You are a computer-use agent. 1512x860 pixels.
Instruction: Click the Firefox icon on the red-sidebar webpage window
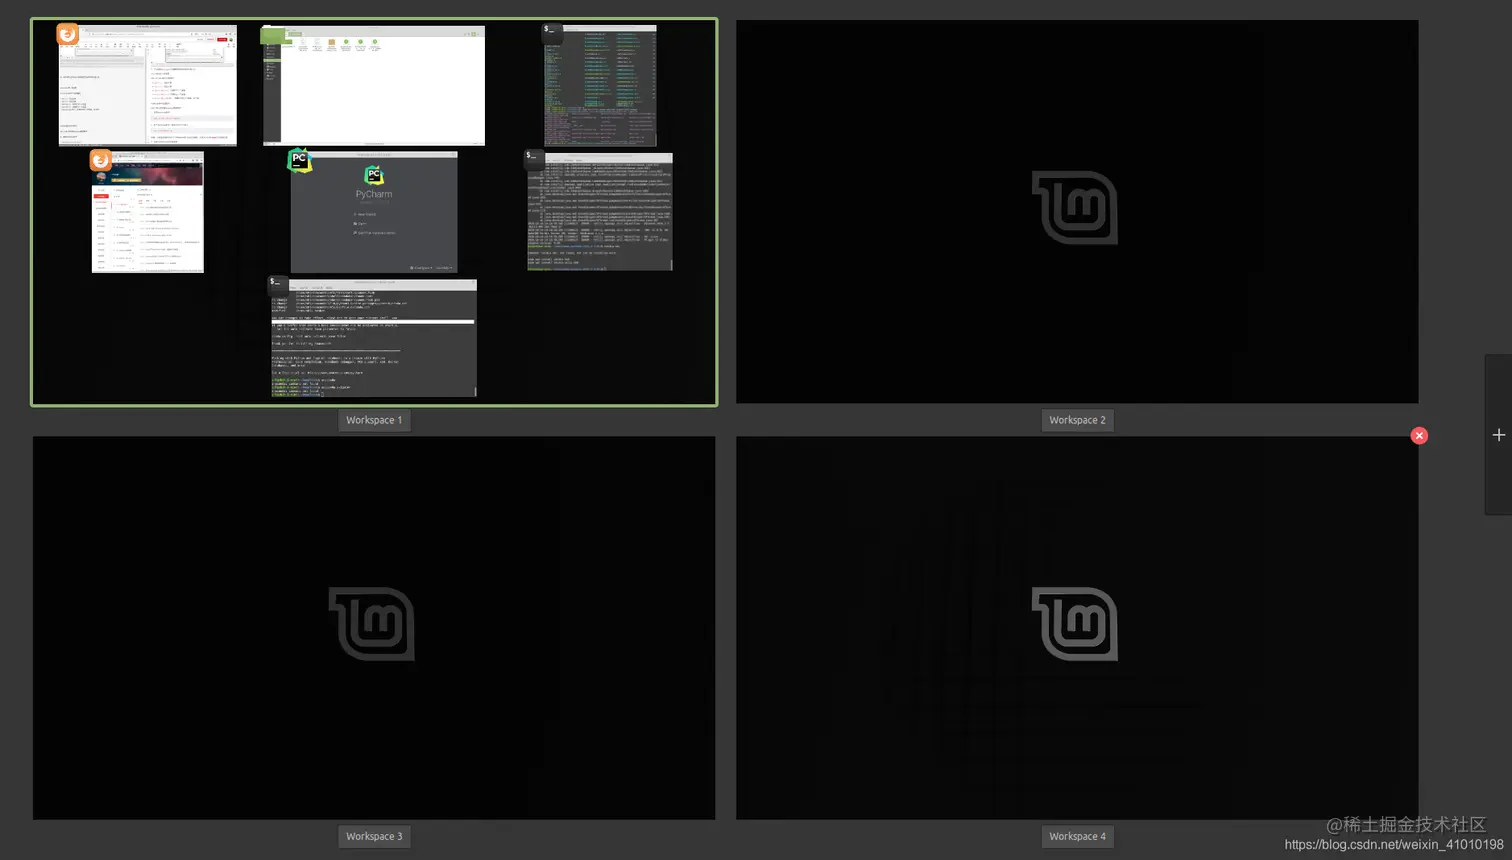(x=100, y=160)
